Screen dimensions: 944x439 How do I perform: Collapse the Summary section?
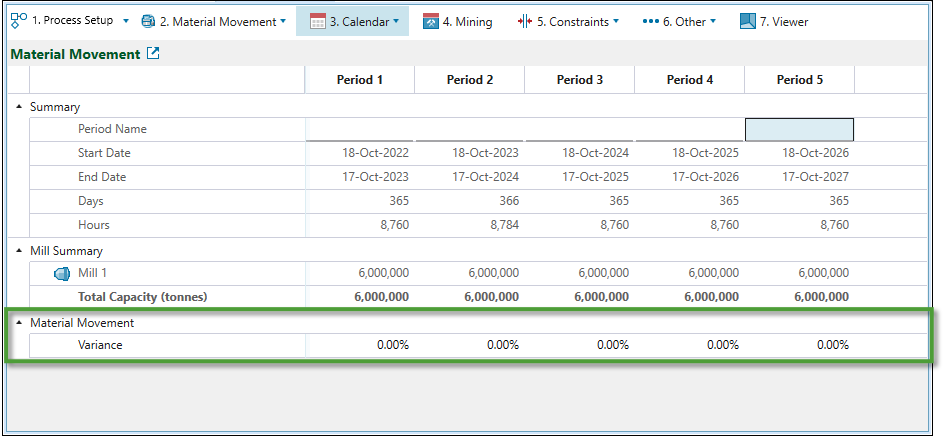point(19,106)
